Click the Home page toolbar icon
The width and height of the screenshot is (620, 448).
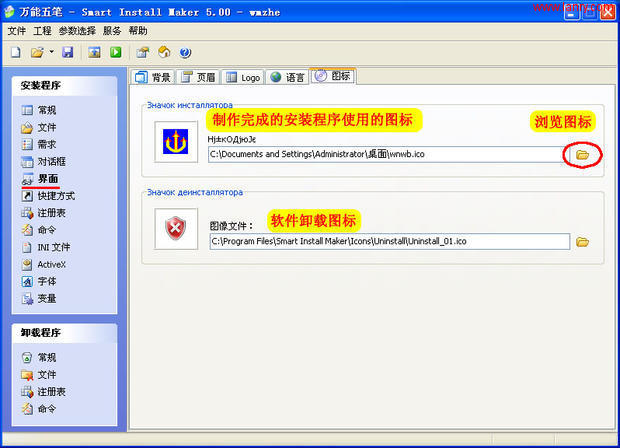(164, 52)
